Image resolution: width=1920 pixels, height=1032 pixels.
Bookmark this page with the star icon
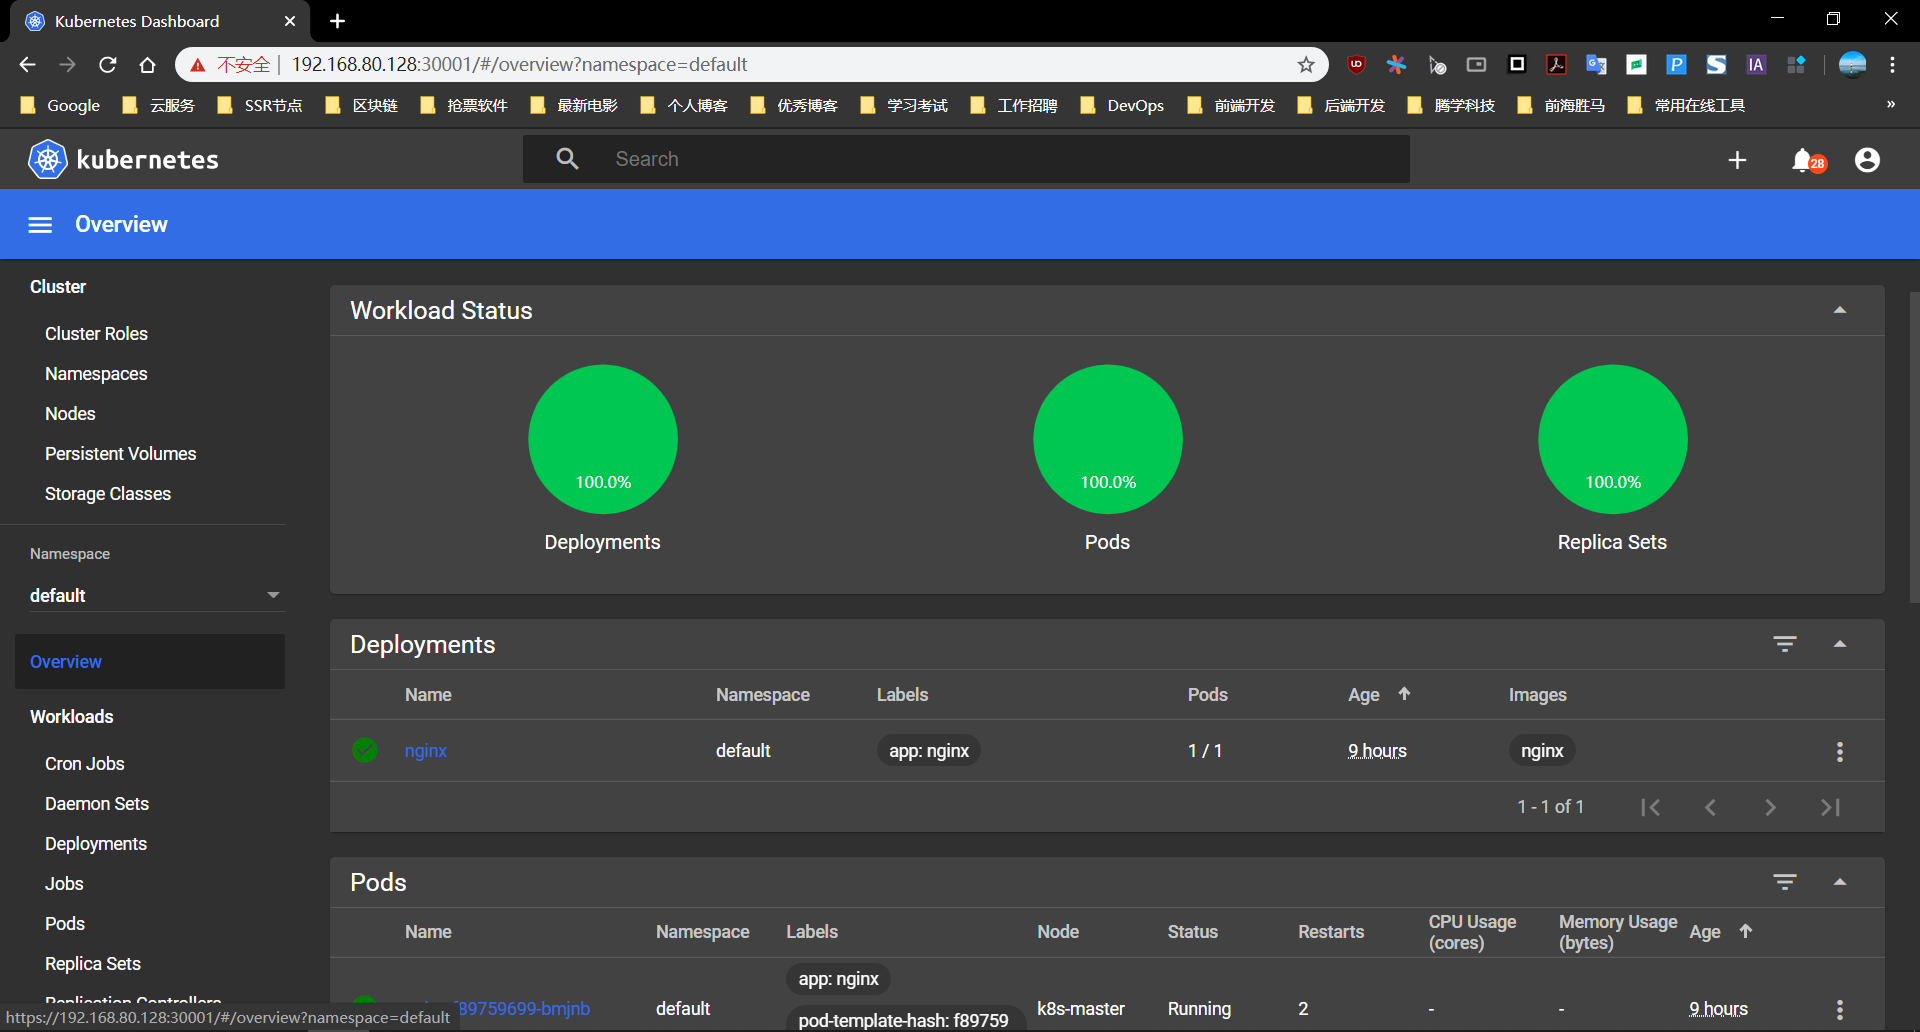pyautogui.click(x=1306, y=65)
